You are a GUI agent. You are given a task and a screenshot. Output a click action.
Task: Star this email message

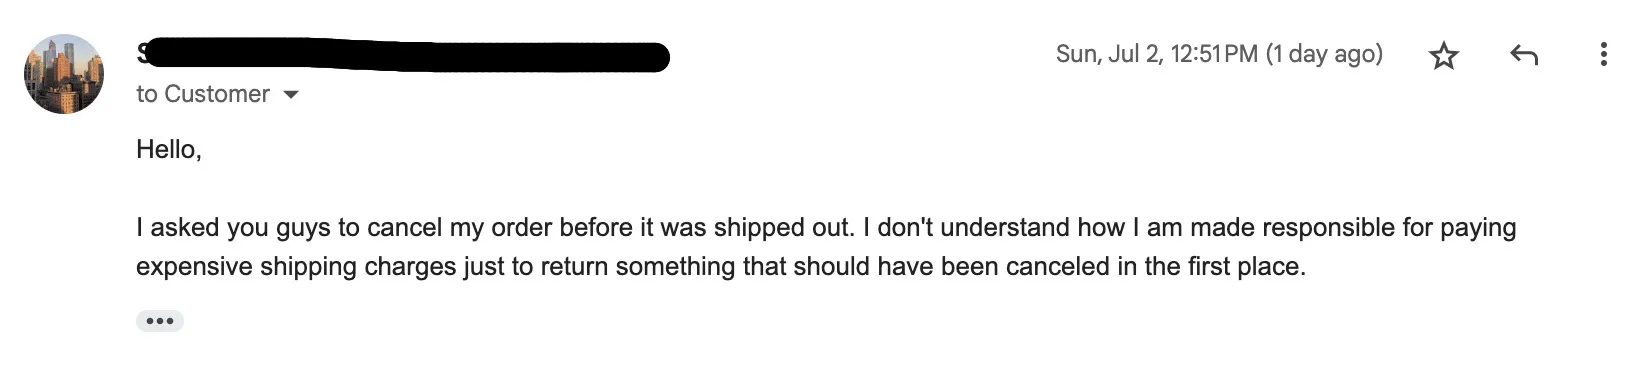coord(1443,56)
